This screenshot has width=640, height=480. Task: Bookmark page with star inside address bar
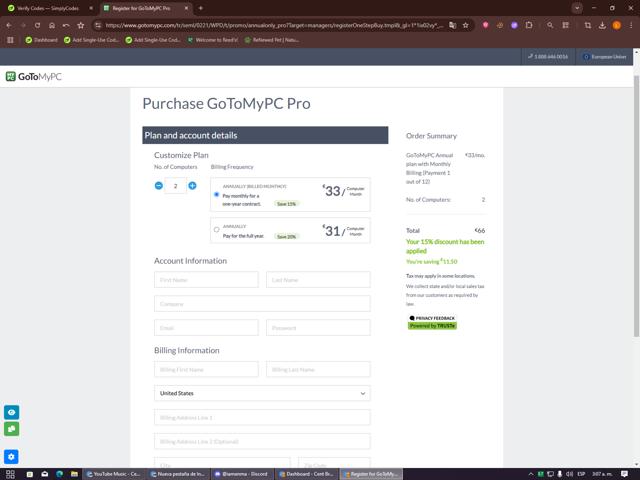(466, 25)
